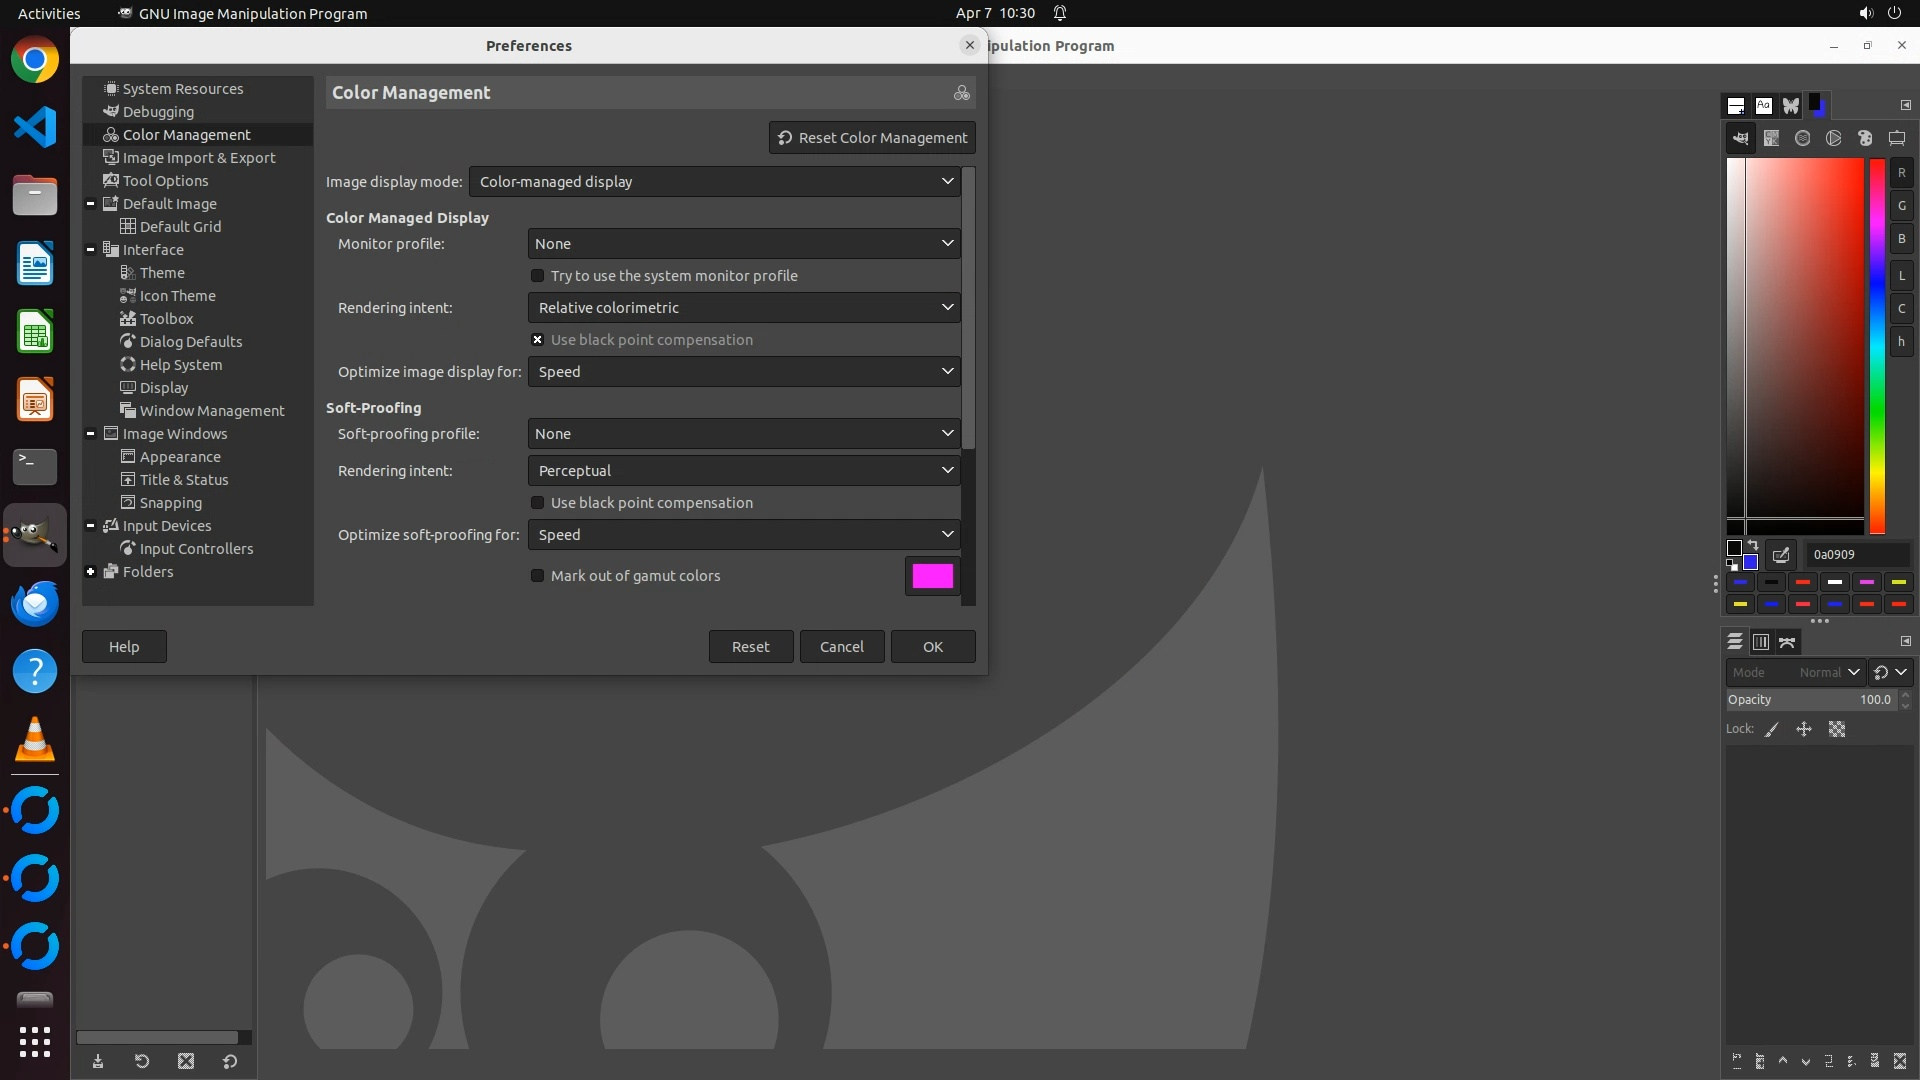Image resolution: width=1920 pixels, height=1080 pixels.
Task: Switch to the Palette color selector
Action: [1865, 138]
